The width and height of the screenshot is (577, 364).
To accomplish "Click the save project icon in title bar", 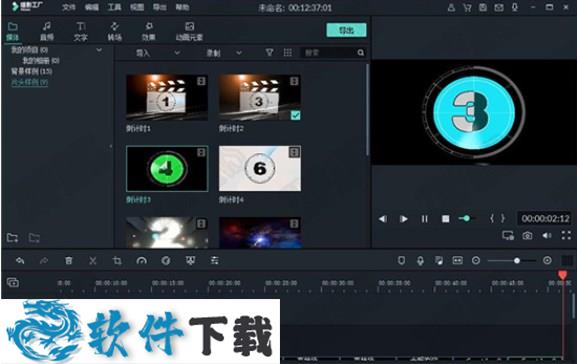I will [x=483, y=7].
